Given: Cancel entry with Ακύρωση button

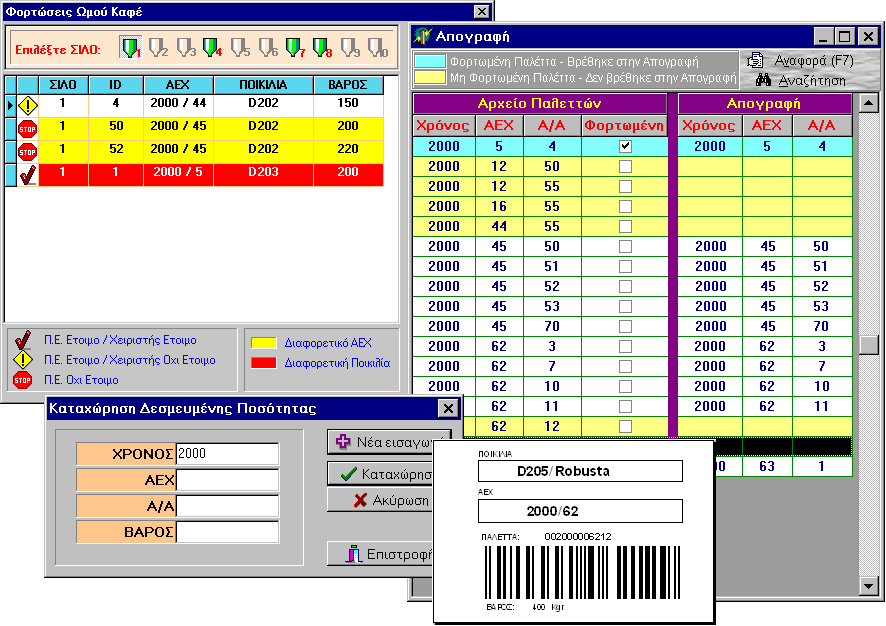Looking at the screenshot, I should [x=389, y=500].
